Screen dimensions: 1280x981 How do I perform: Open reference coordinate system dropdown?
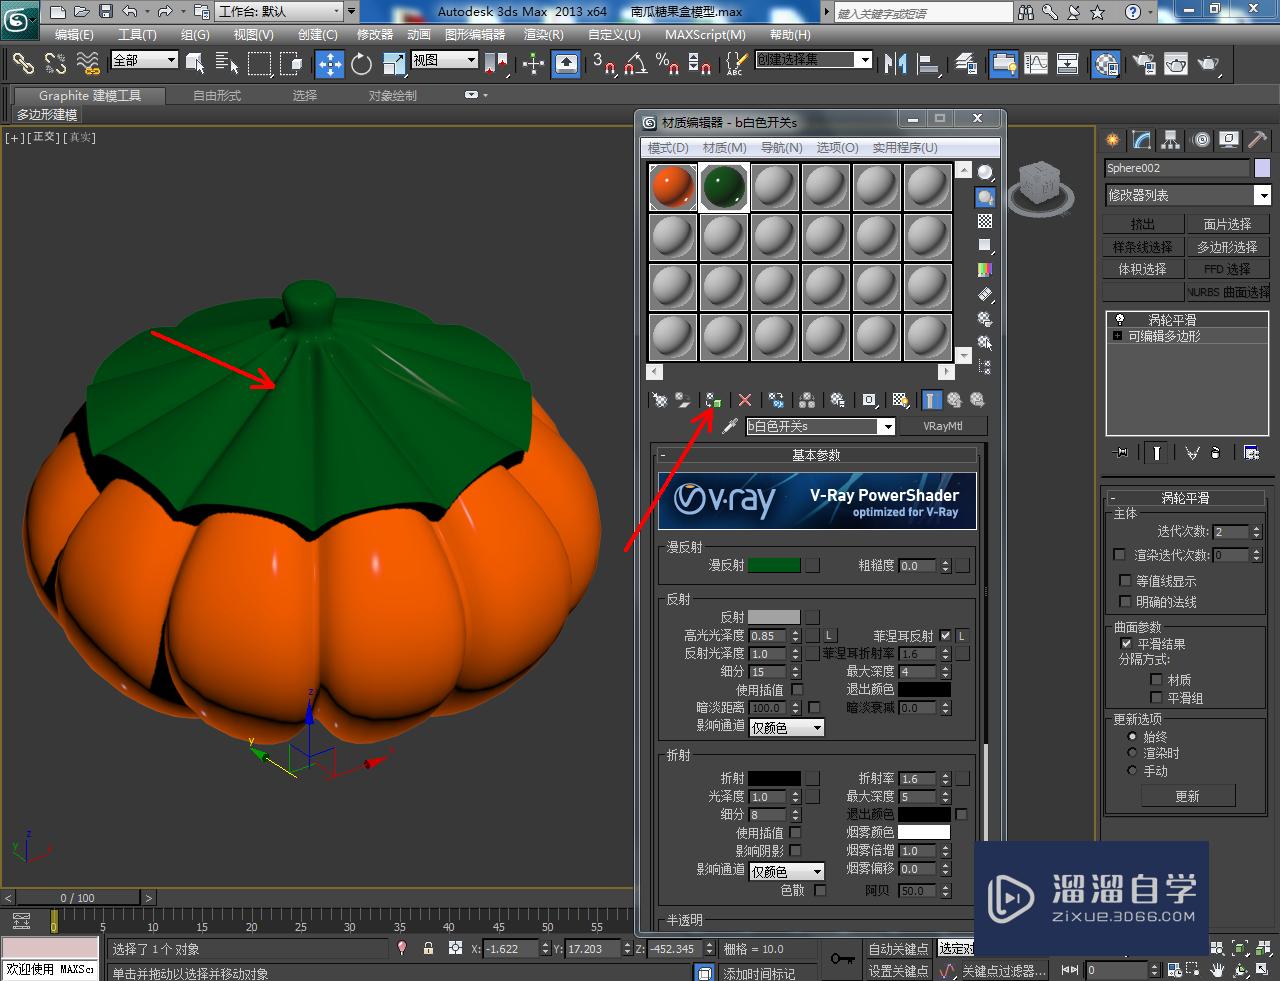(444, 60)
